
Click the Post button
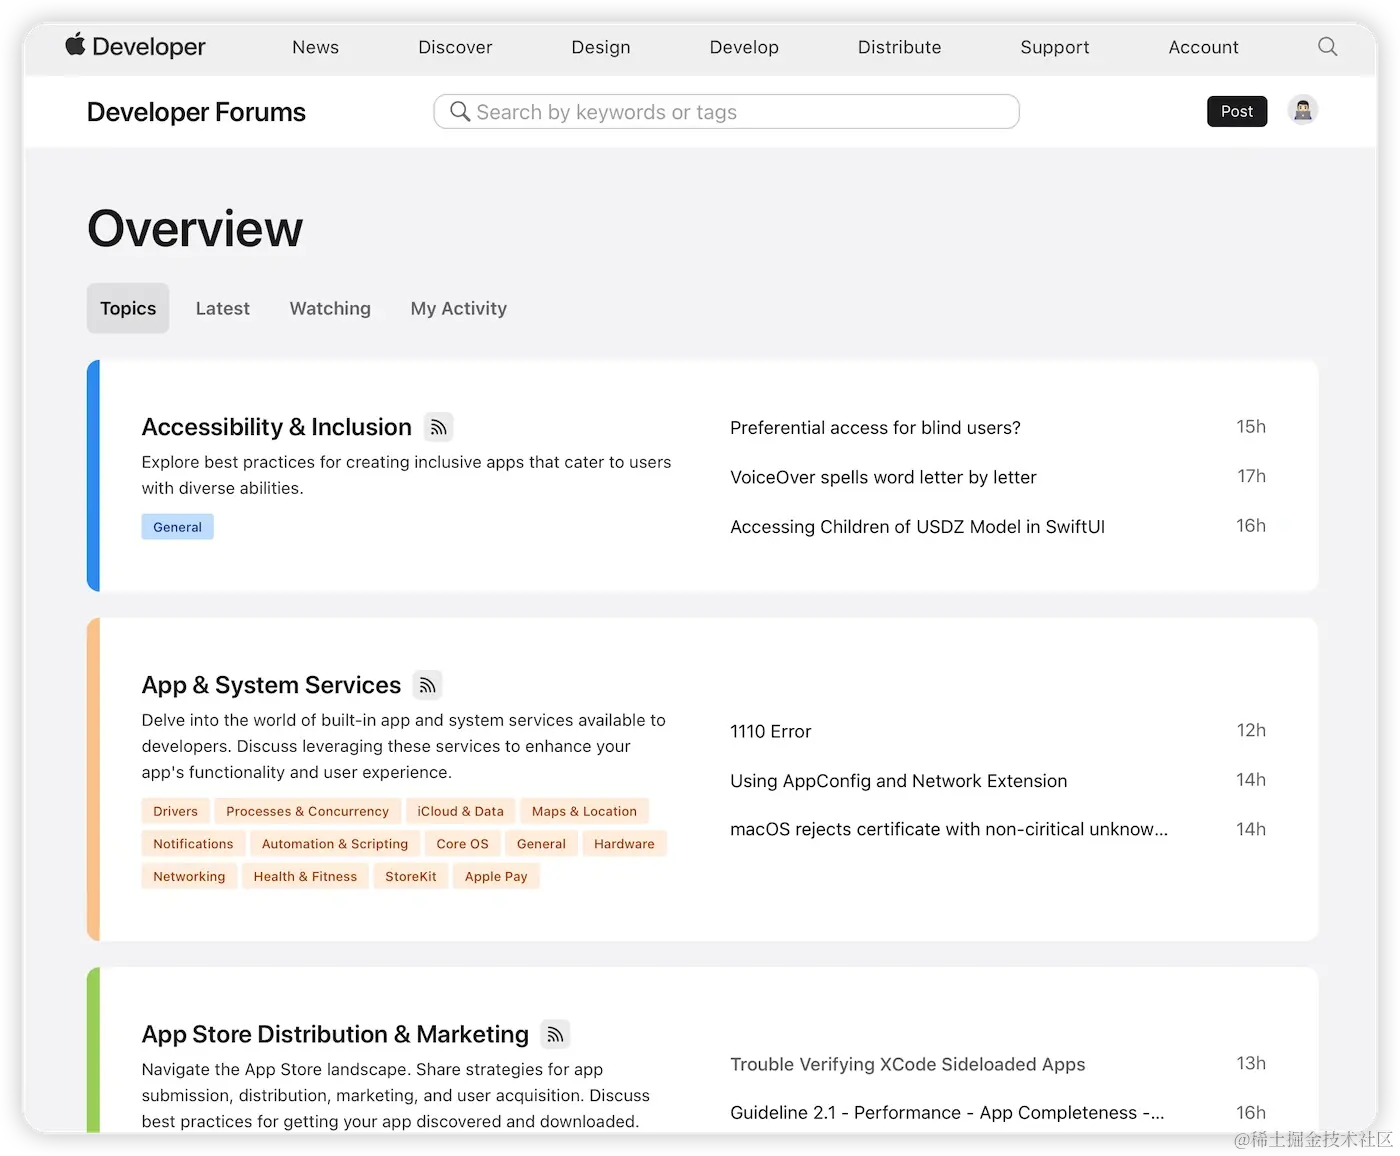[1237, 111]
